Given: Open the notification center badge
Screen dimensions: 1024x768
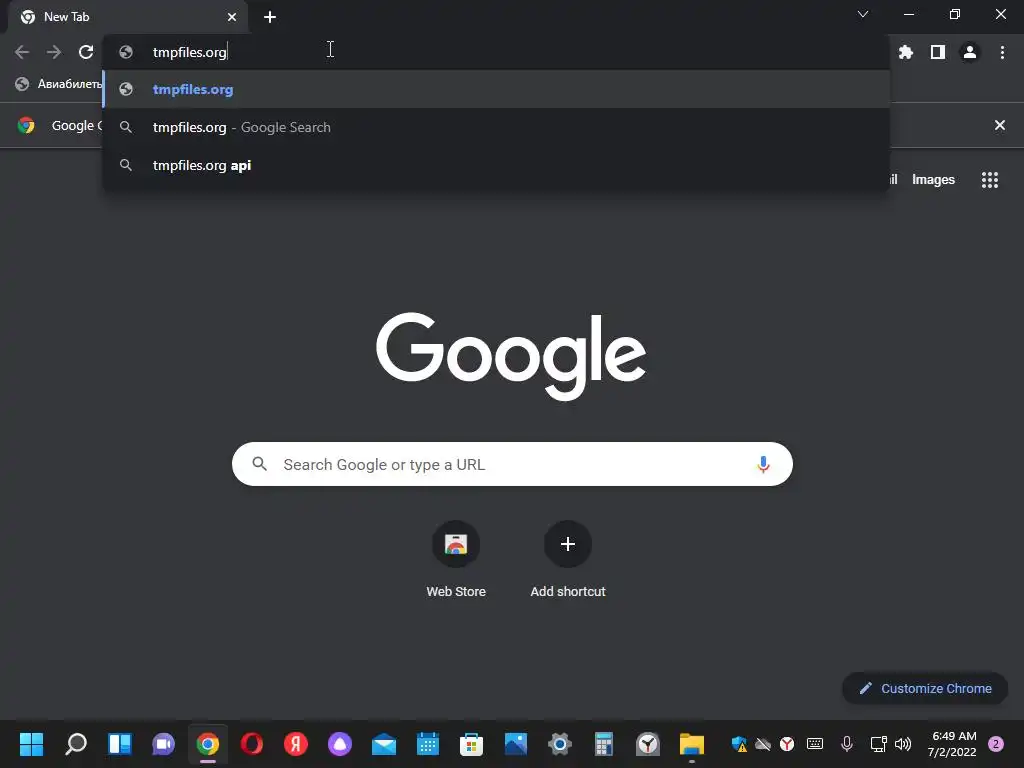Looking at the screenshot, I should (x=996, y=744).
